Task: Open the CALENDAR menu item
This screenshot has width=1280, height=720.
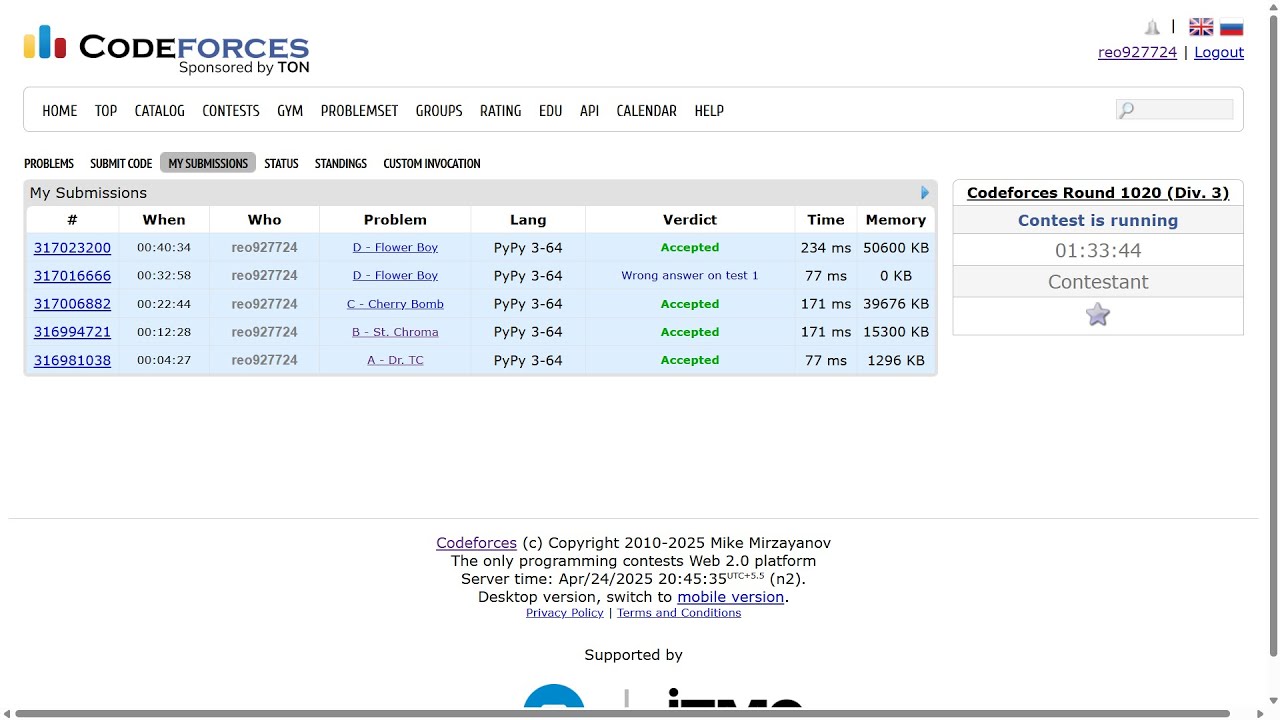Action: [647, 111]
